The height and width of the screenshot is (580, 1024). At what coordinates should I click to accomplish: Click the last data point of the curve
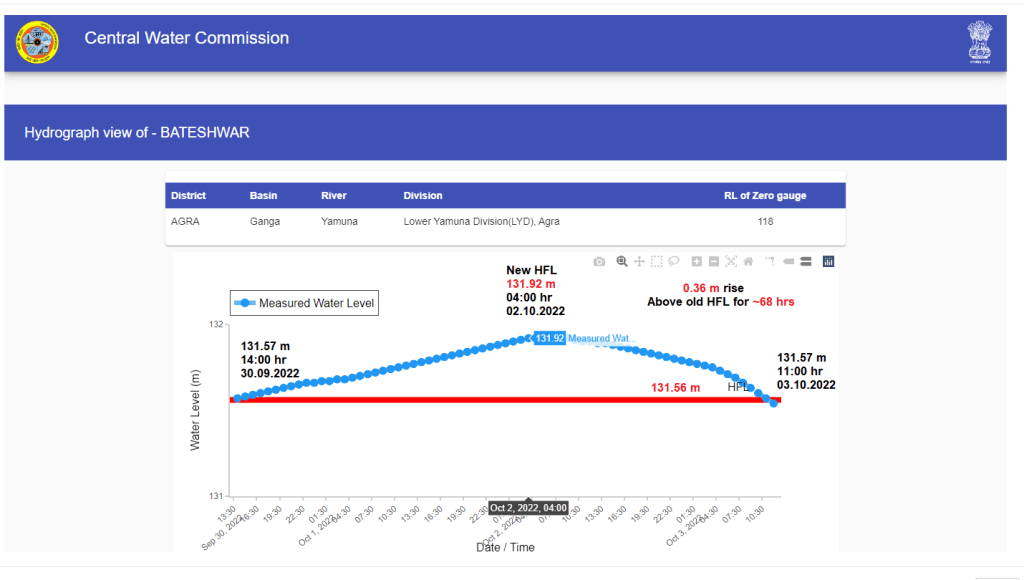(774, 403)
